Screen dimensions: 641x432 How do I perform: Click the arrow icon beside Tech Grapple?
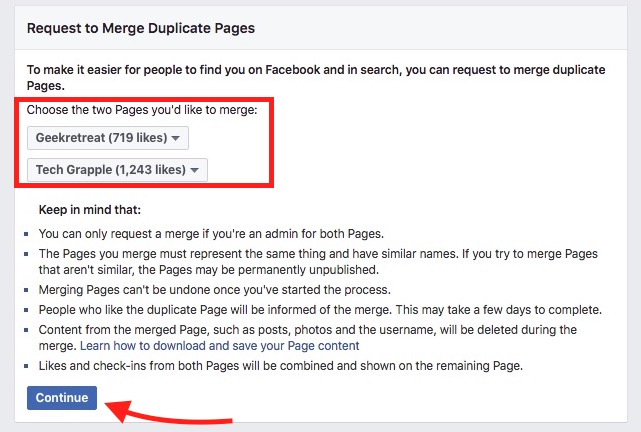(x=195, y=170)
